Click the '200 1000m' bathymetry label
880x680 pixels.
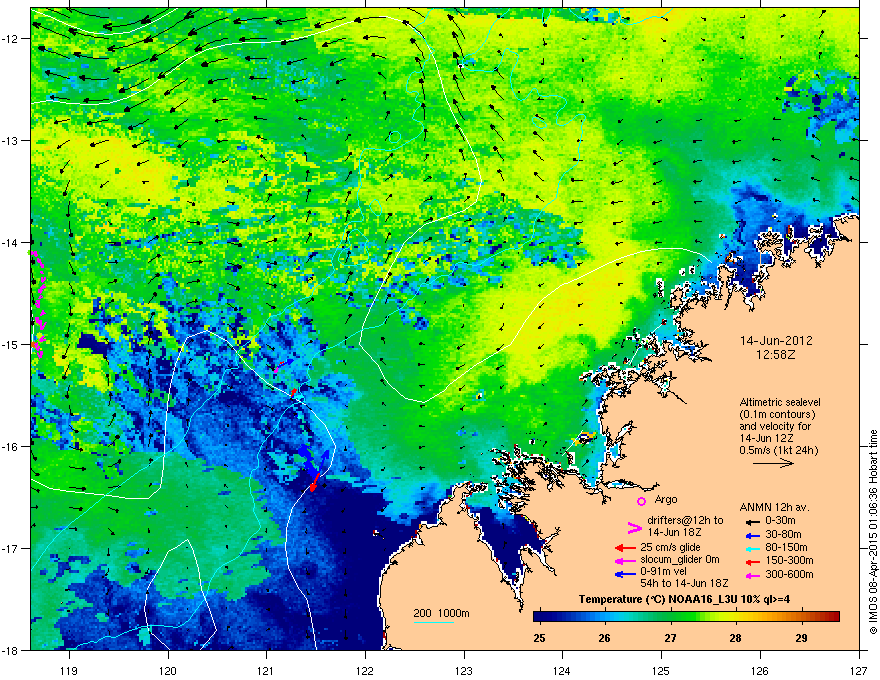coord(441,613)
